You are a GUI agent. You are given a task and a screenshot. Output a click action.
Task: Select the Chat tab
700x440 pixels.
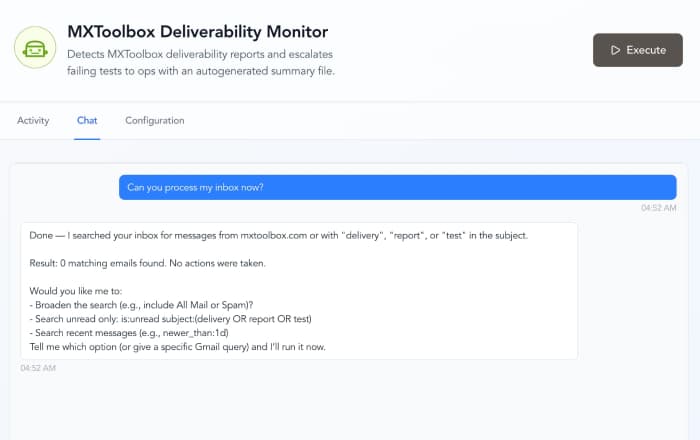87,121
